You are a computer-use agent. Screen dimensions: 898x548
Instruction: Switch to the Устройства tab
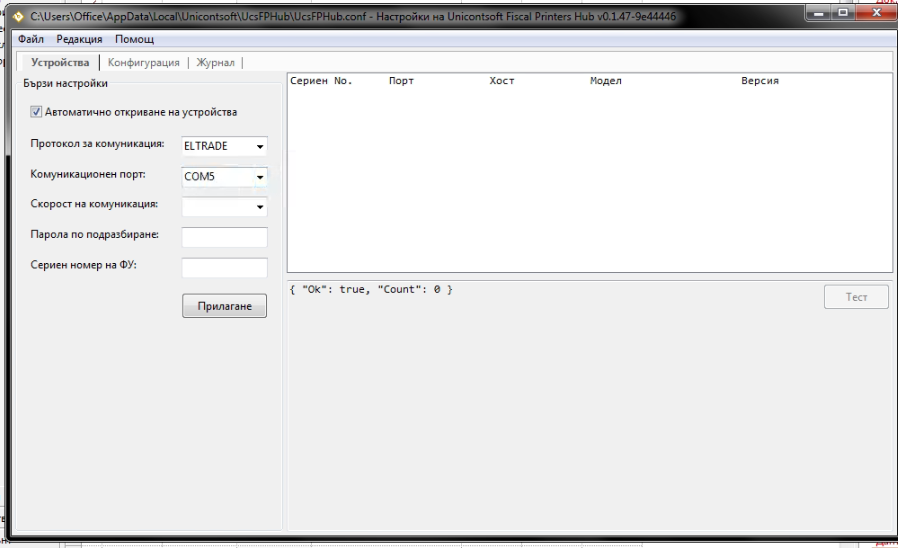coord(60,62)
